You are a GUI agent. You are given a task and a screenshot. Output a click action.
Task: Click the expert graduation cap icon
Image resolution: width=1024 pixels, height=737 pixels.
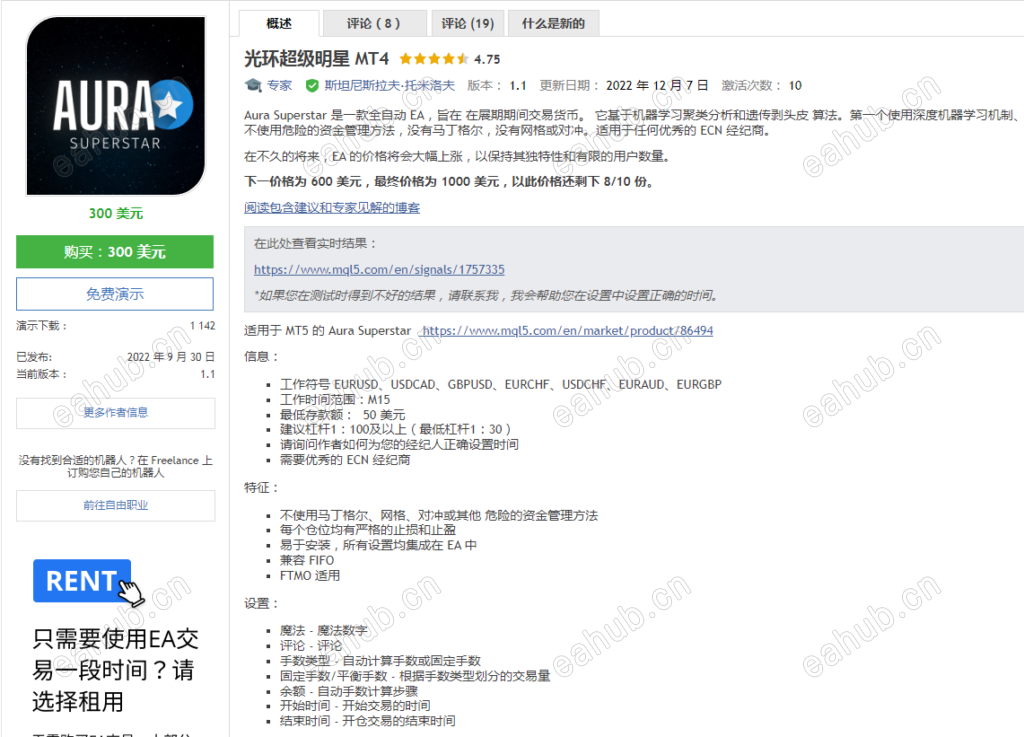pyautogui.click(x=253, y=86)
